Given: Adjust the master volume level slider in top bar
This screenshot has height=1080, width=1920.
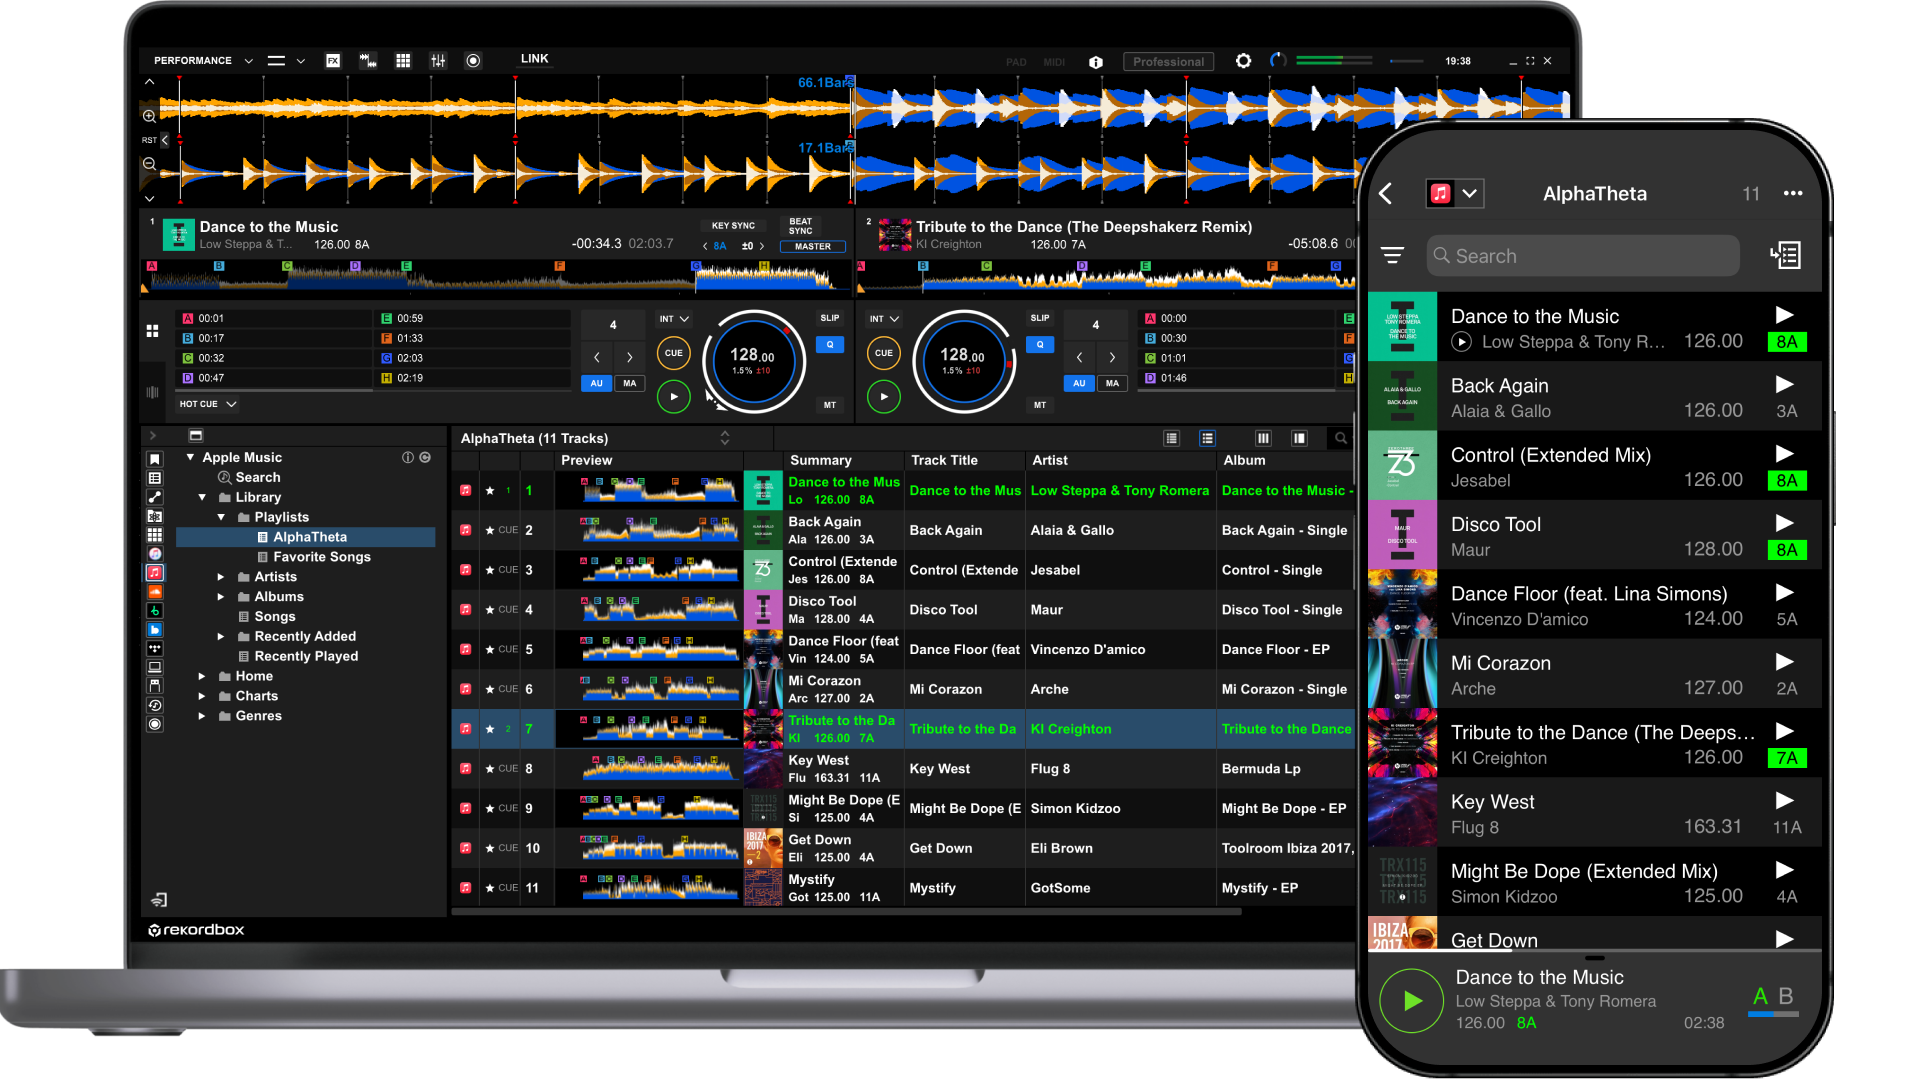Looking at the screenshot, I should click(1334, 61).
